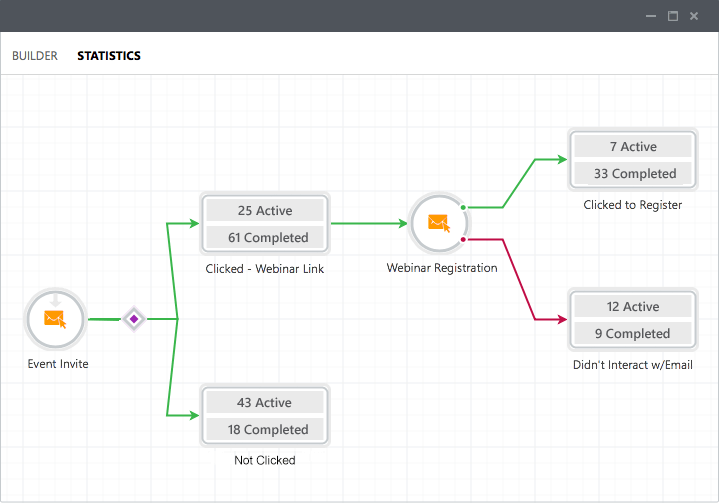The width and height of the screenshot is (719, 503).
Task: Select the 43 Active count
Action: [265, 403]
